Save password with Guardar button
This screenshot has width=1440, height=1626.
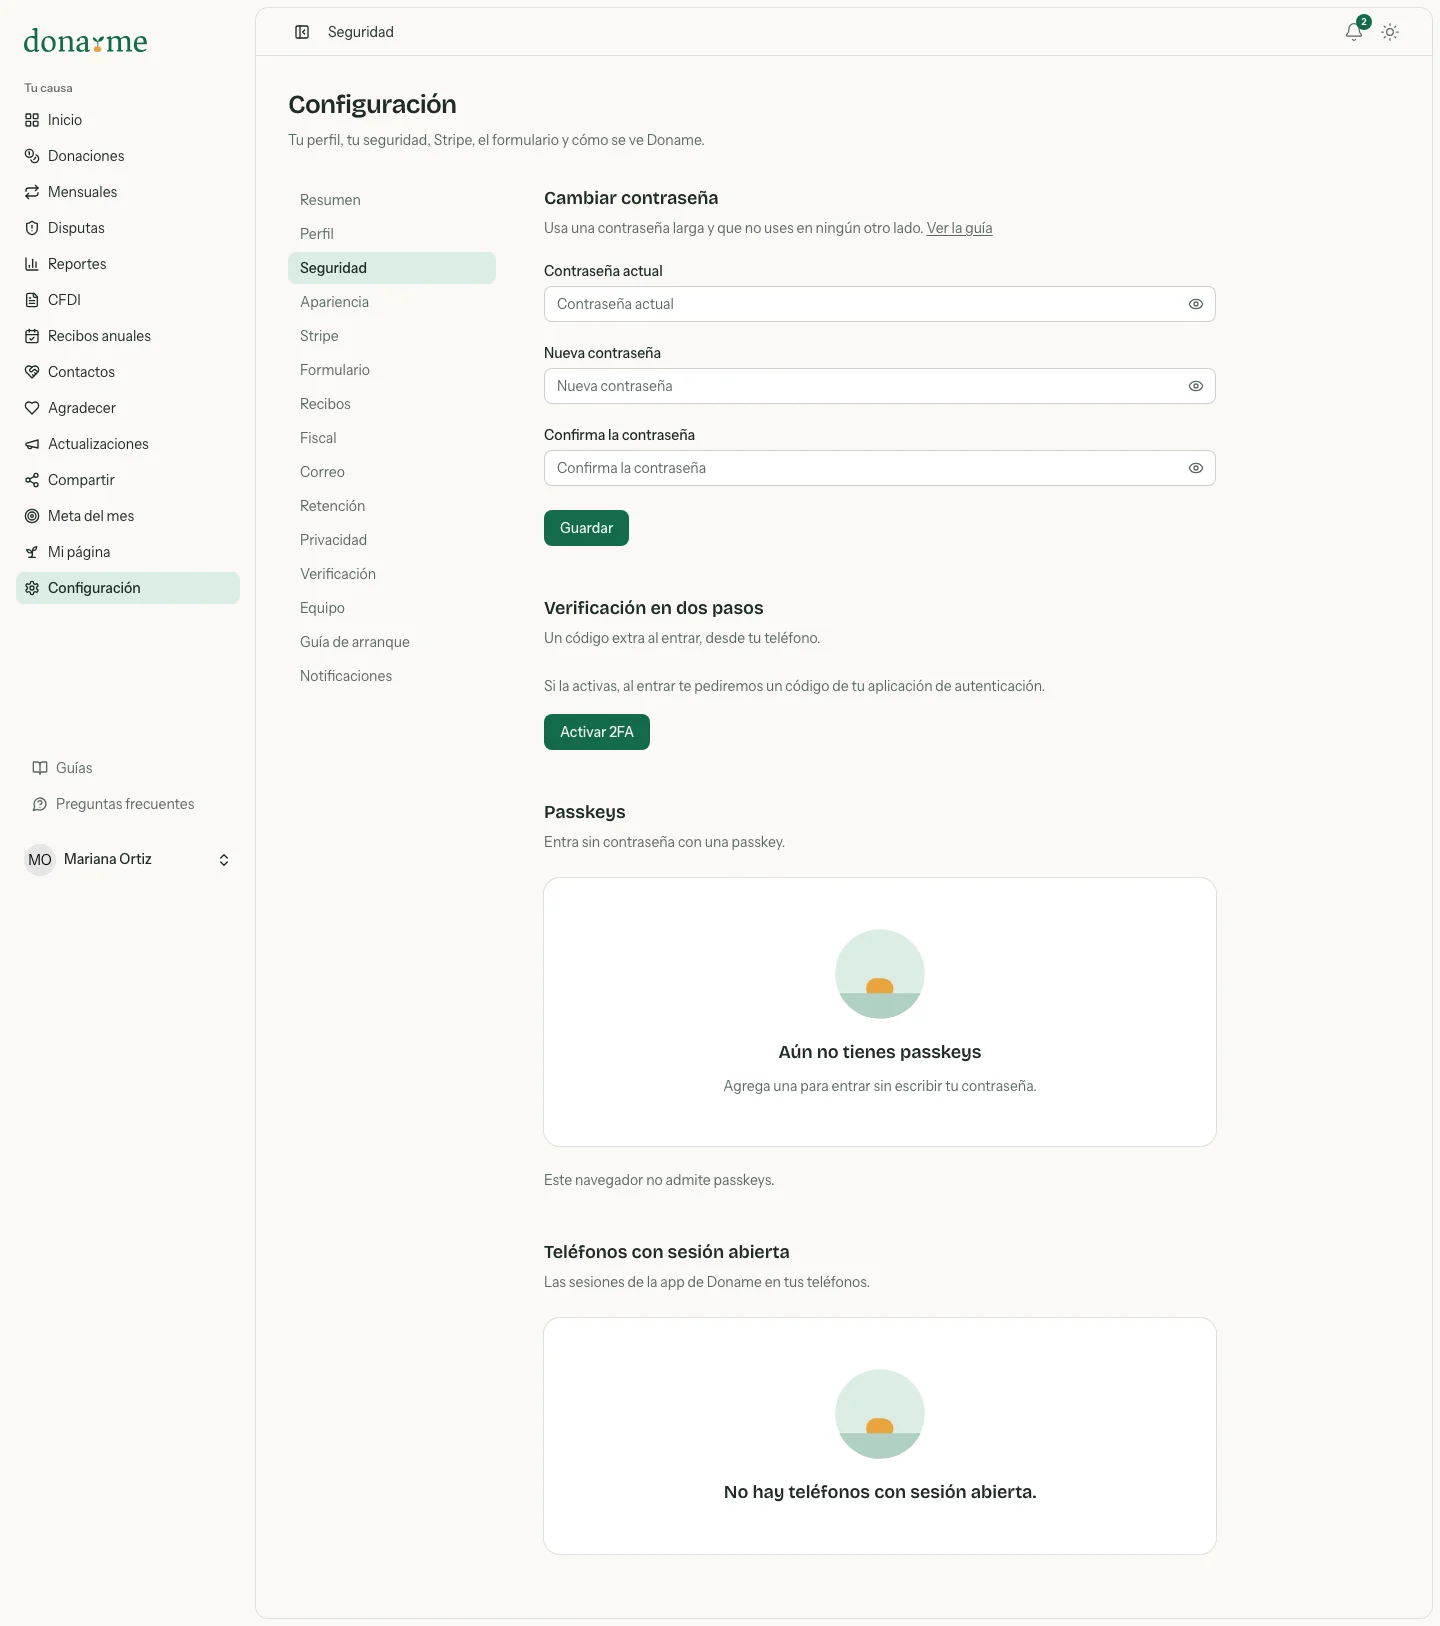586,528
